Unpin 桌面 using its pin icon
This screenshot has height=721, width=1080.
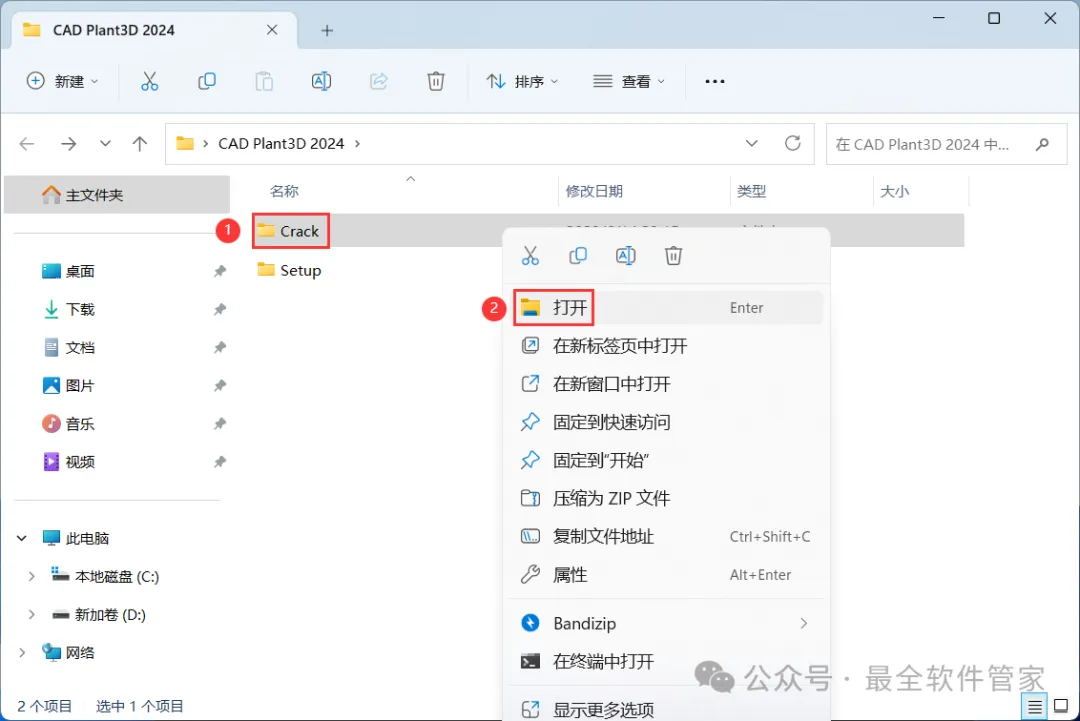tap(220, 271)
